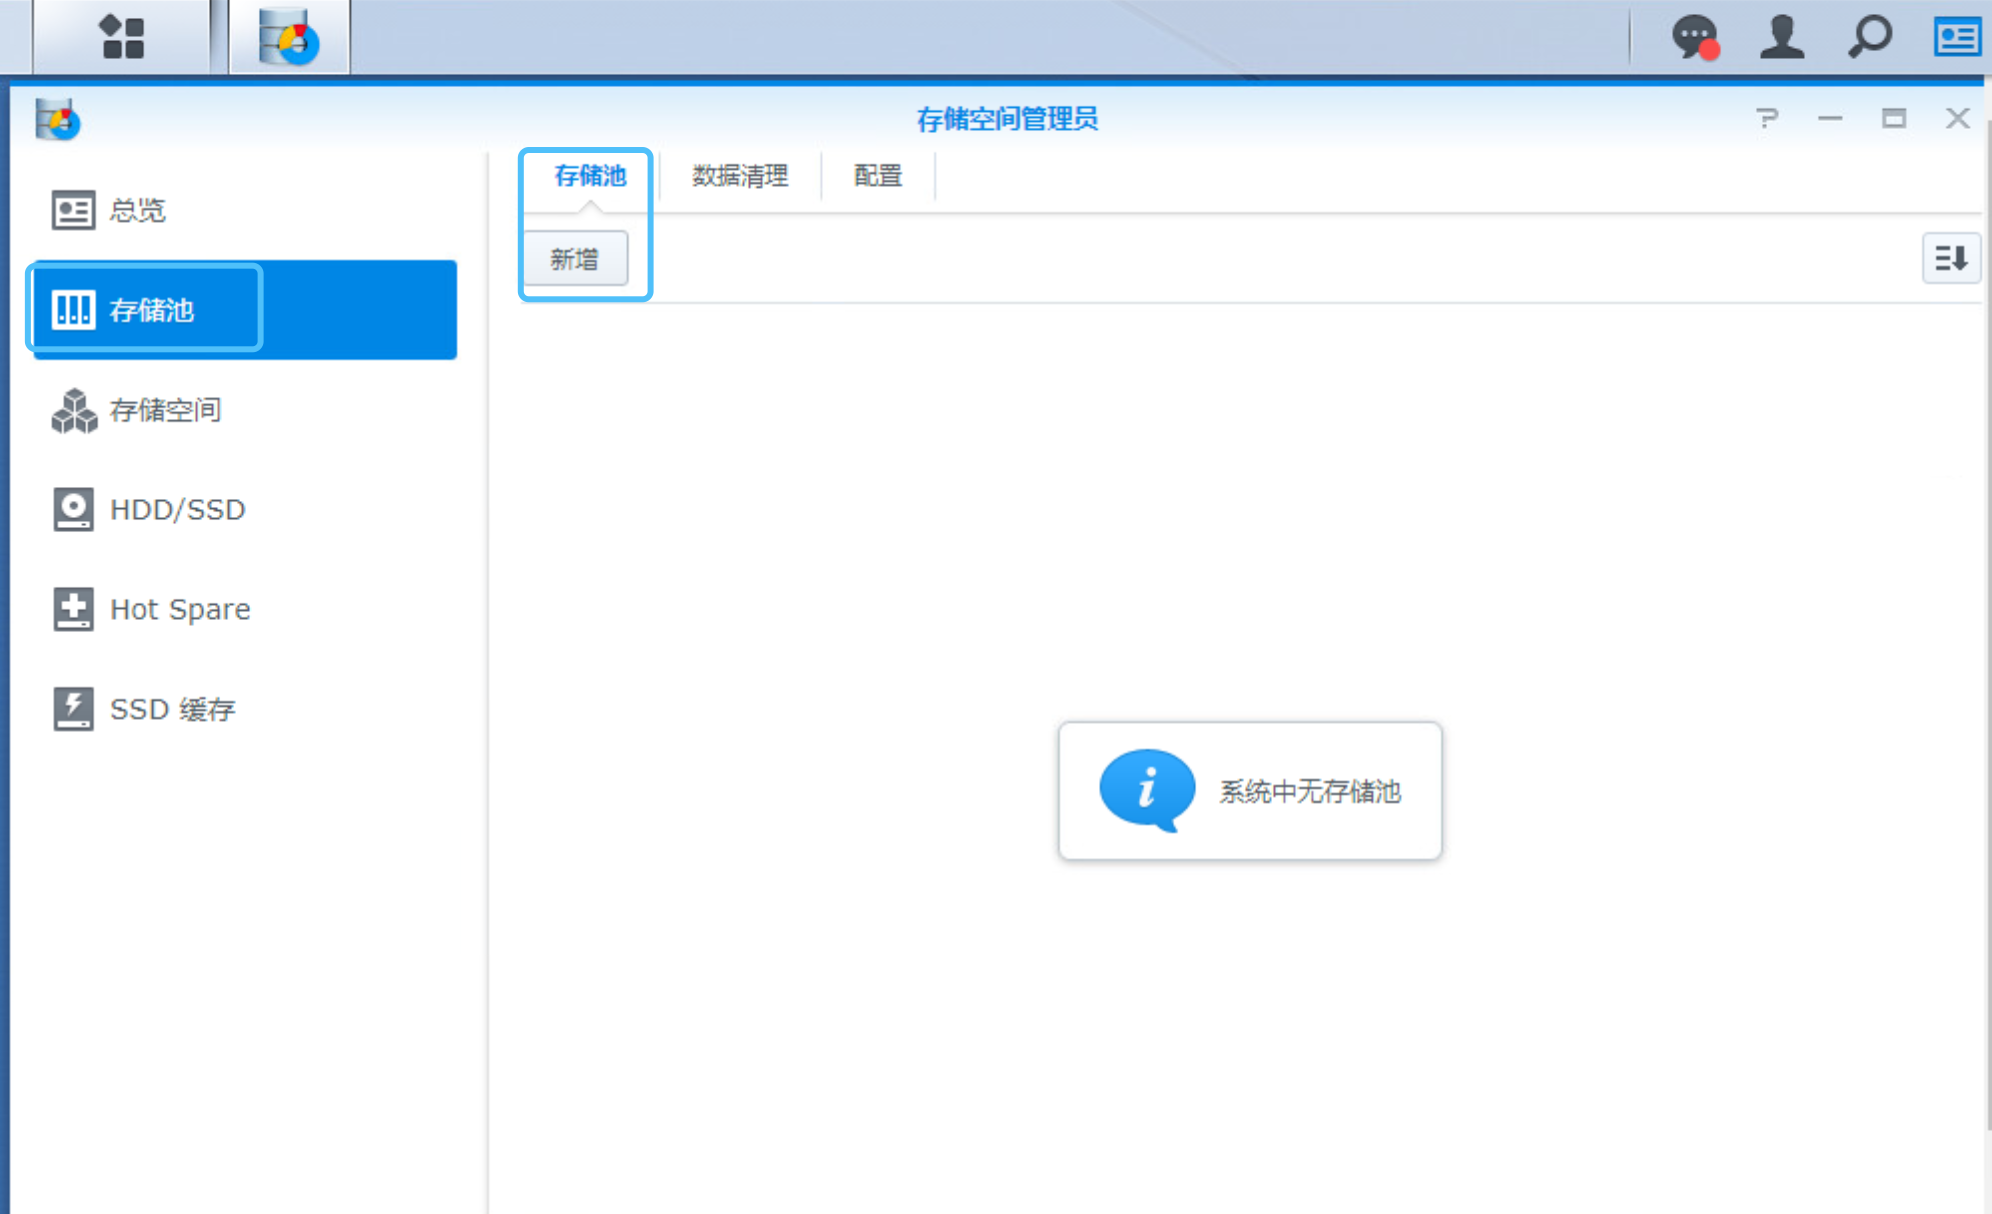This screenshot has height=1214, width=1992.
Task: Open Hot Spare sidebar section
Action: [x=245, y=609]
